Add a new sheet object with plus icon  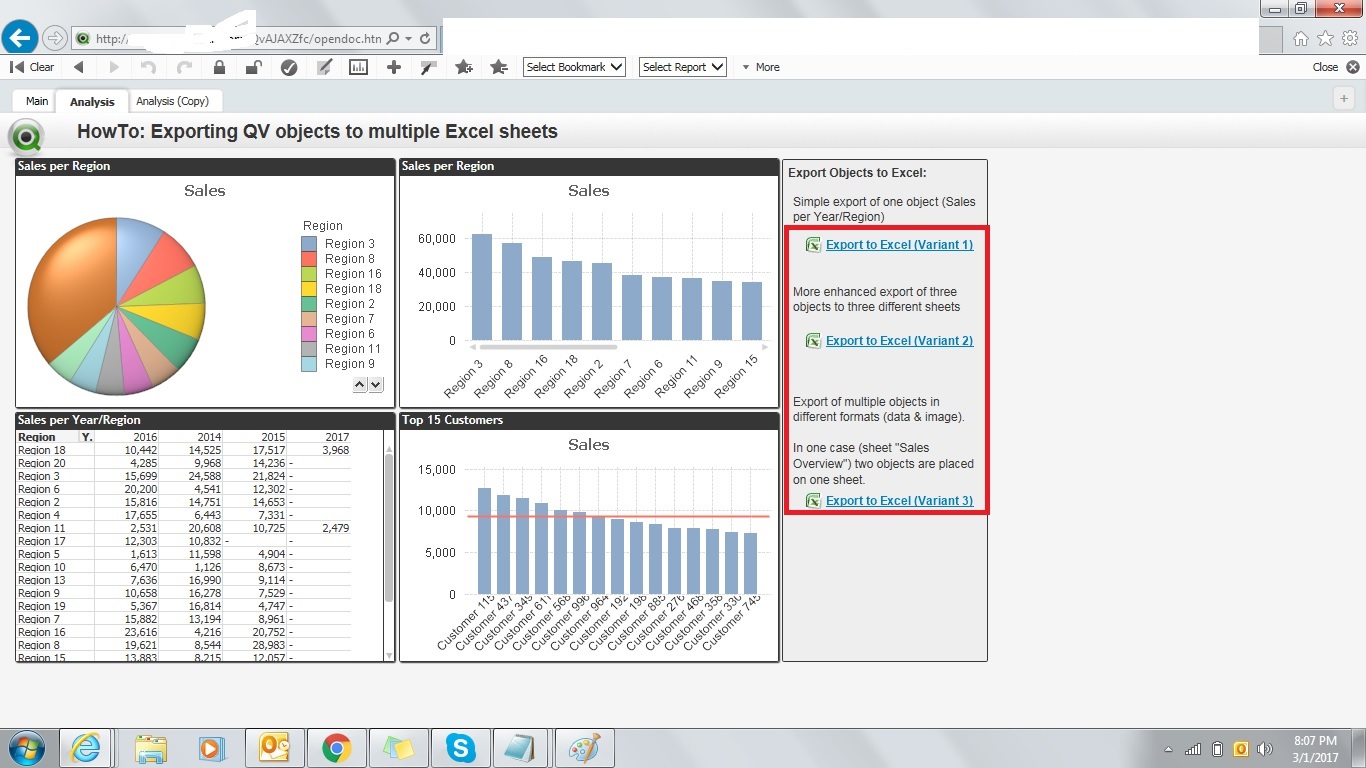tap(394, 67)
